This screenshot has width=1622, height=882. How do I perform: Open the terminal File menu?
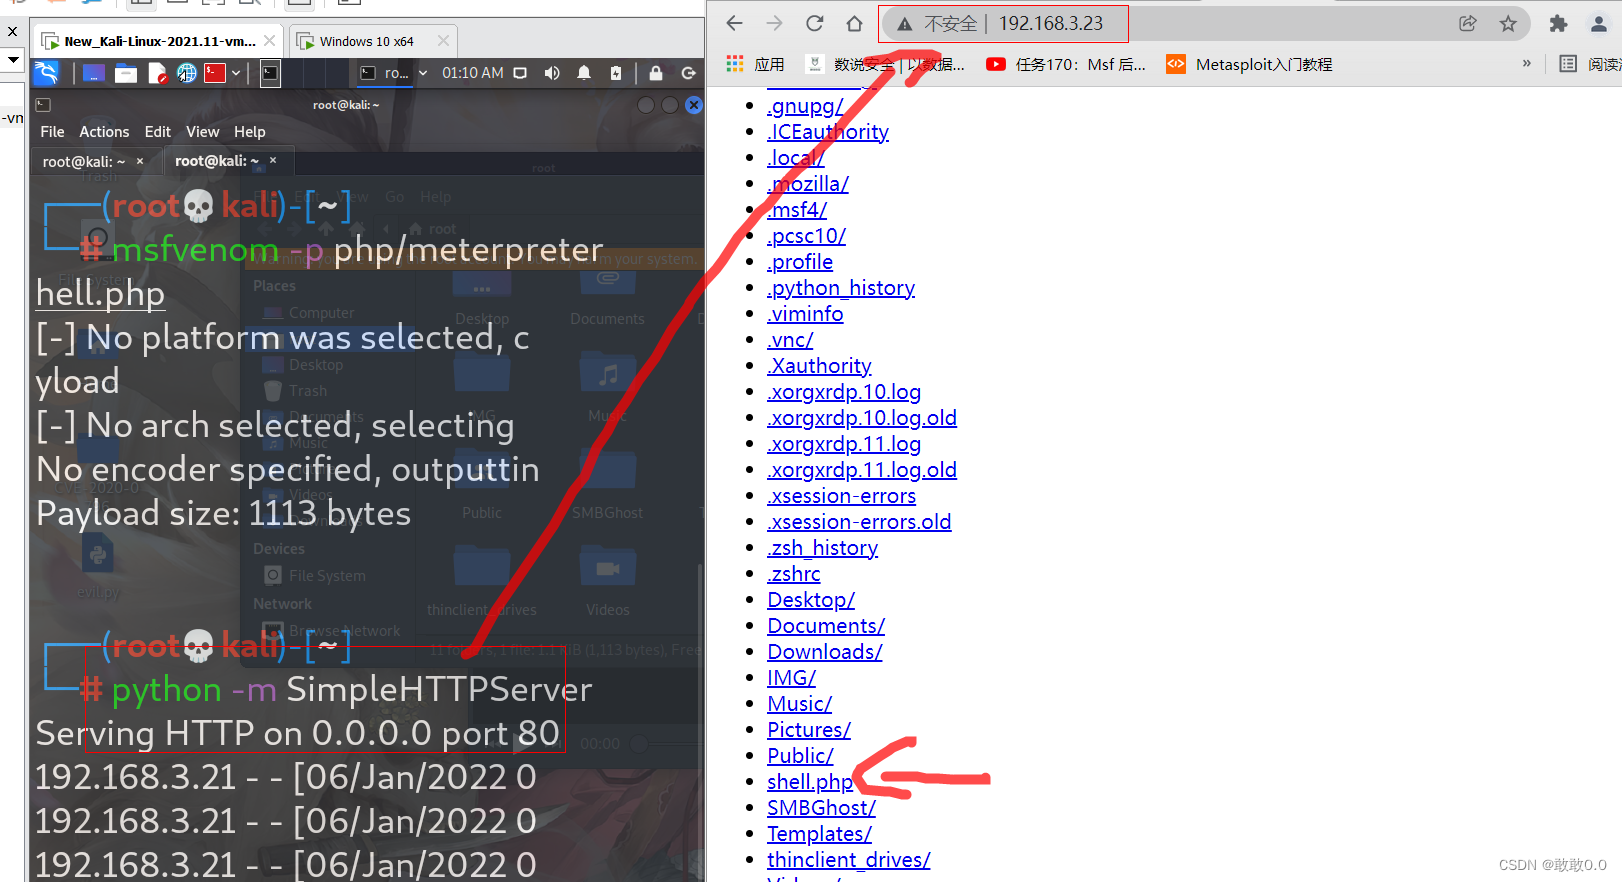click(x=52, y=132)
